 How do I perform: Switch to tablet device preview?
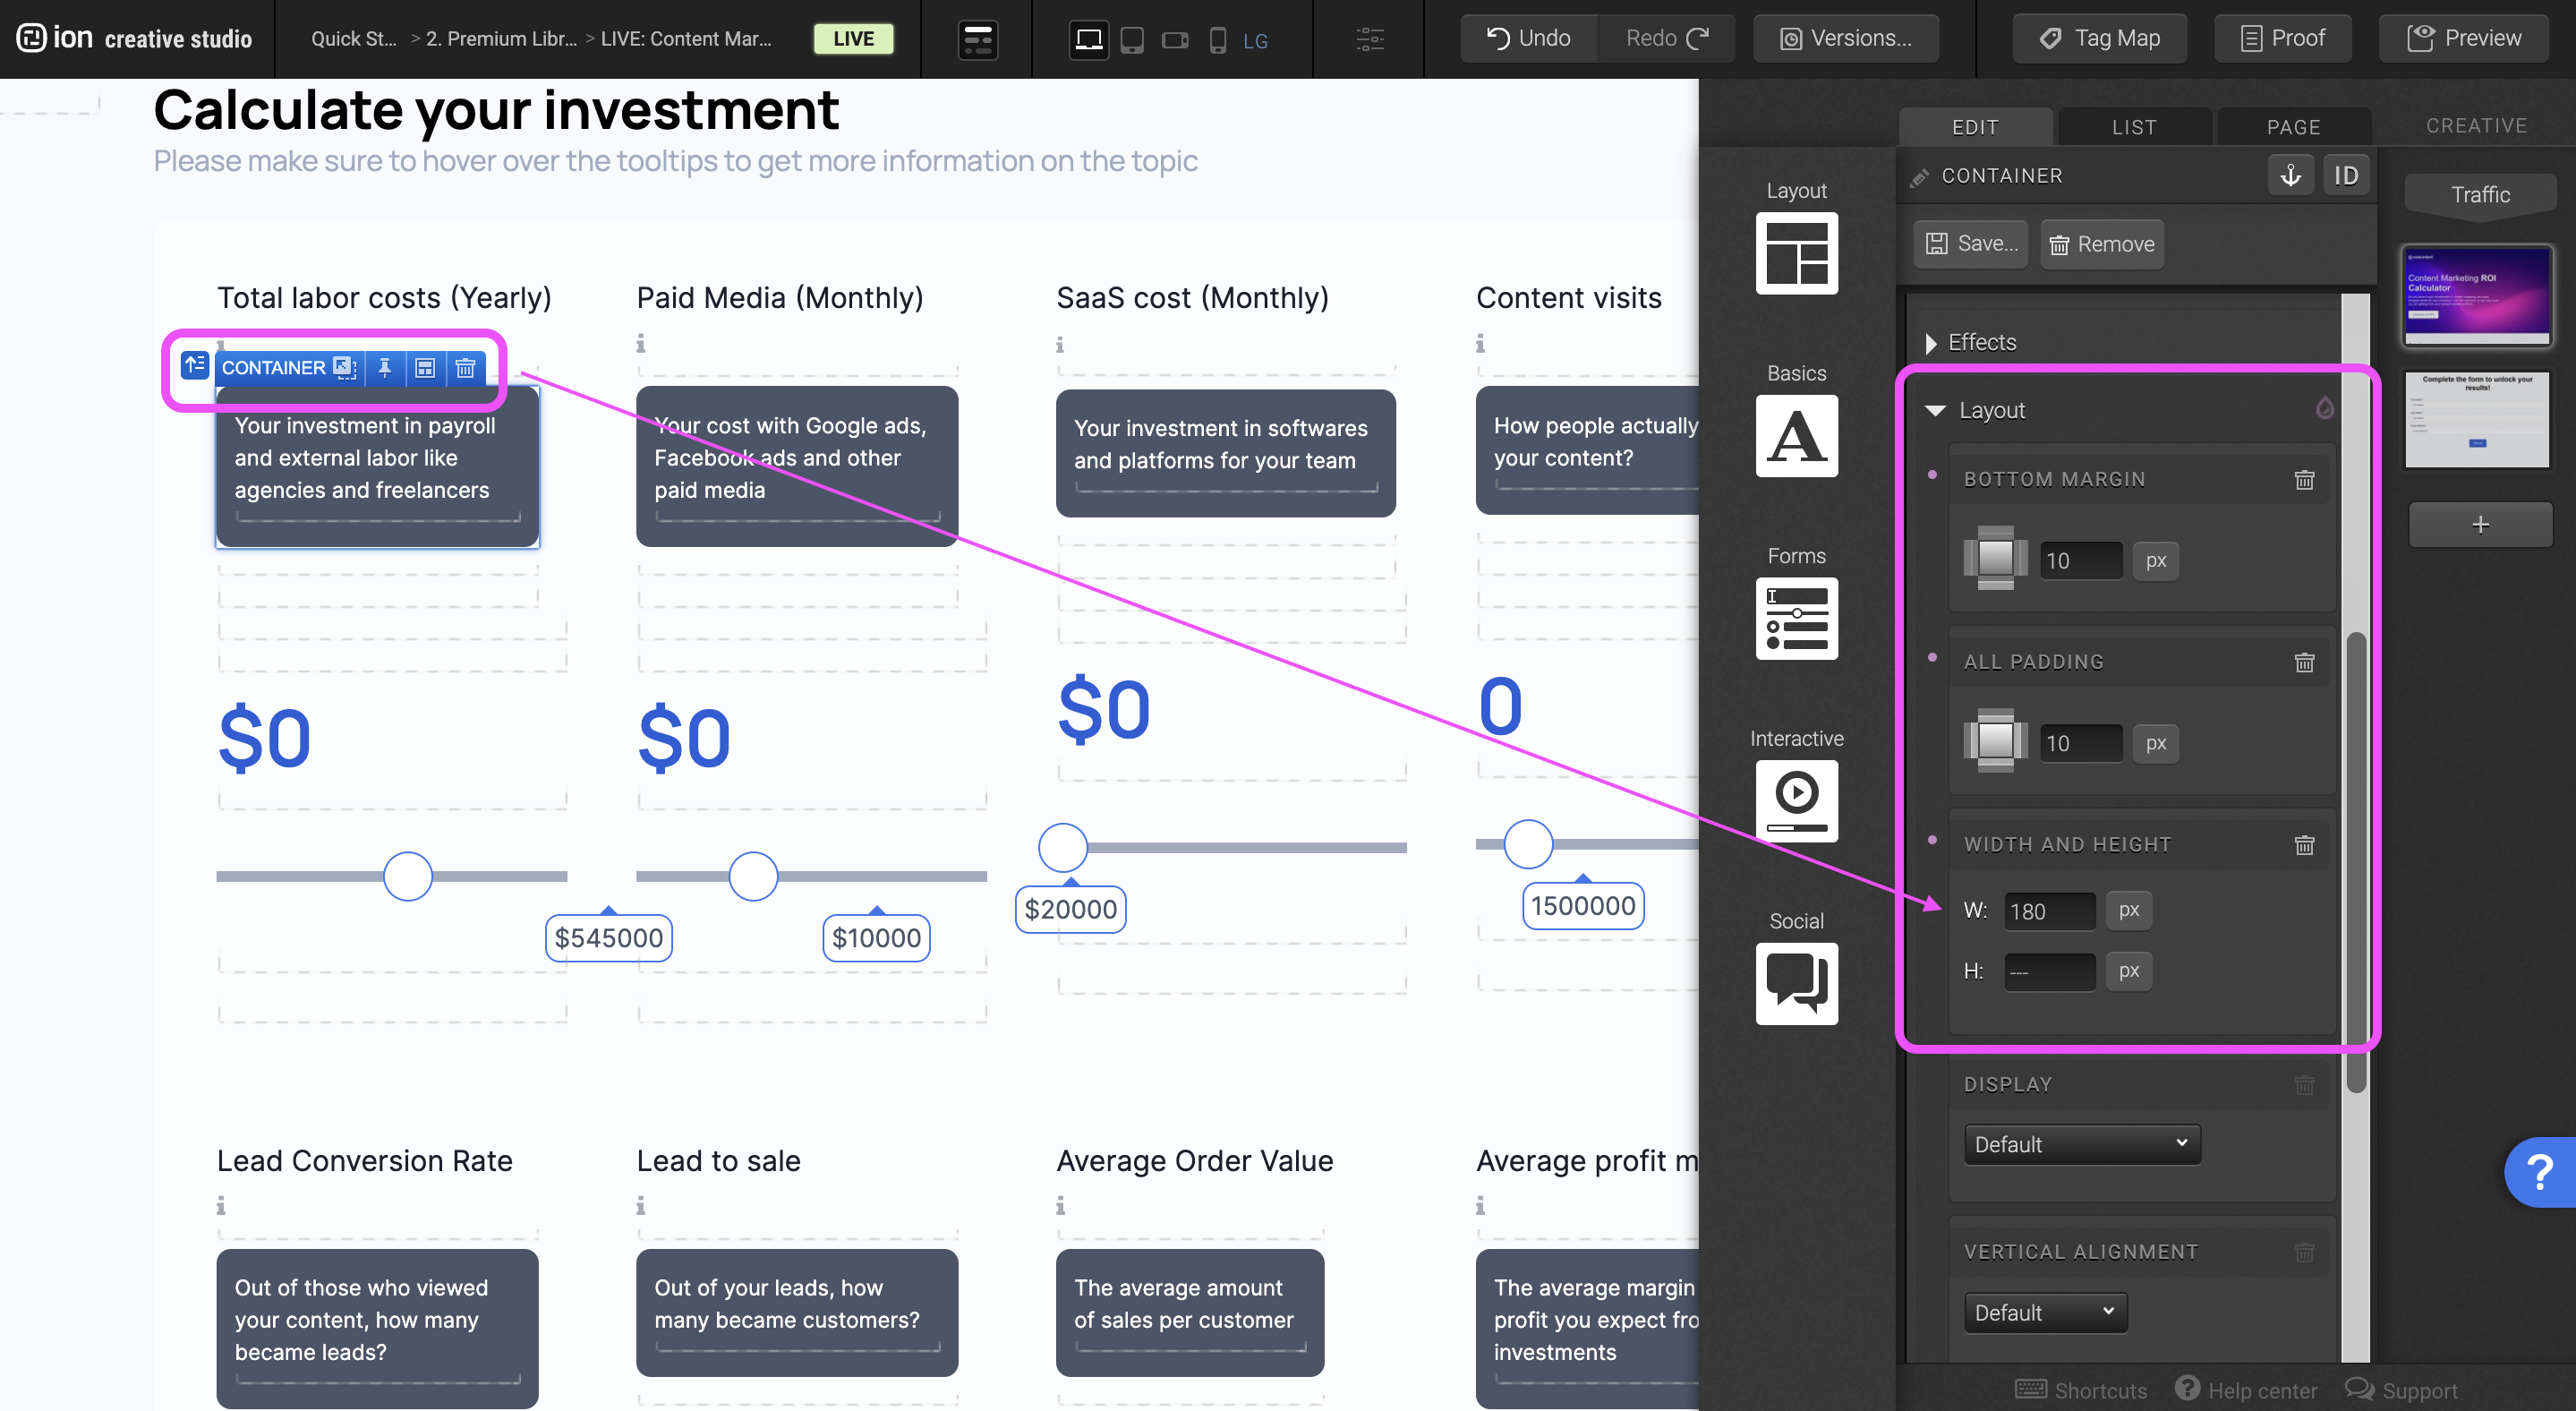pyautogui.click(x=1132, y=40)
